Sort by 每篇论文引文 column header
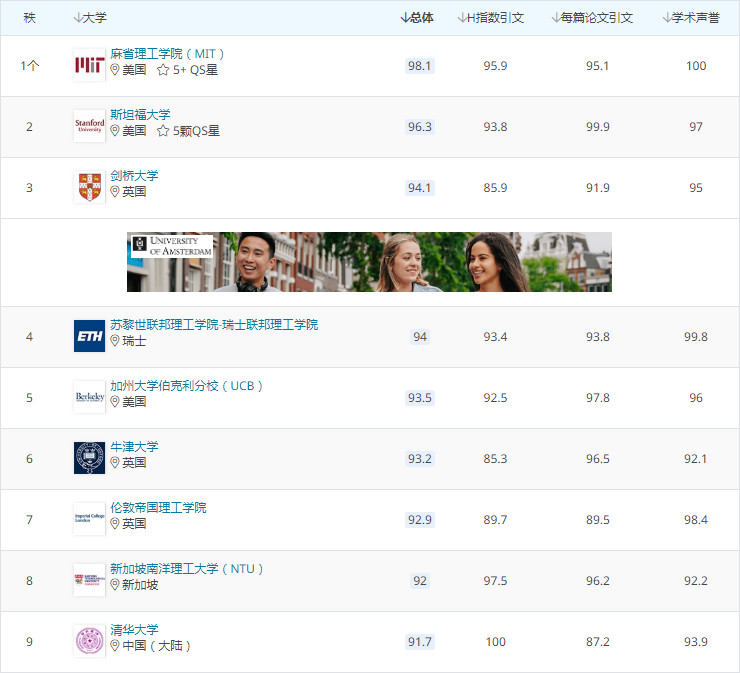The width and height of the screenshot is (740, 673). pos(592,18)
